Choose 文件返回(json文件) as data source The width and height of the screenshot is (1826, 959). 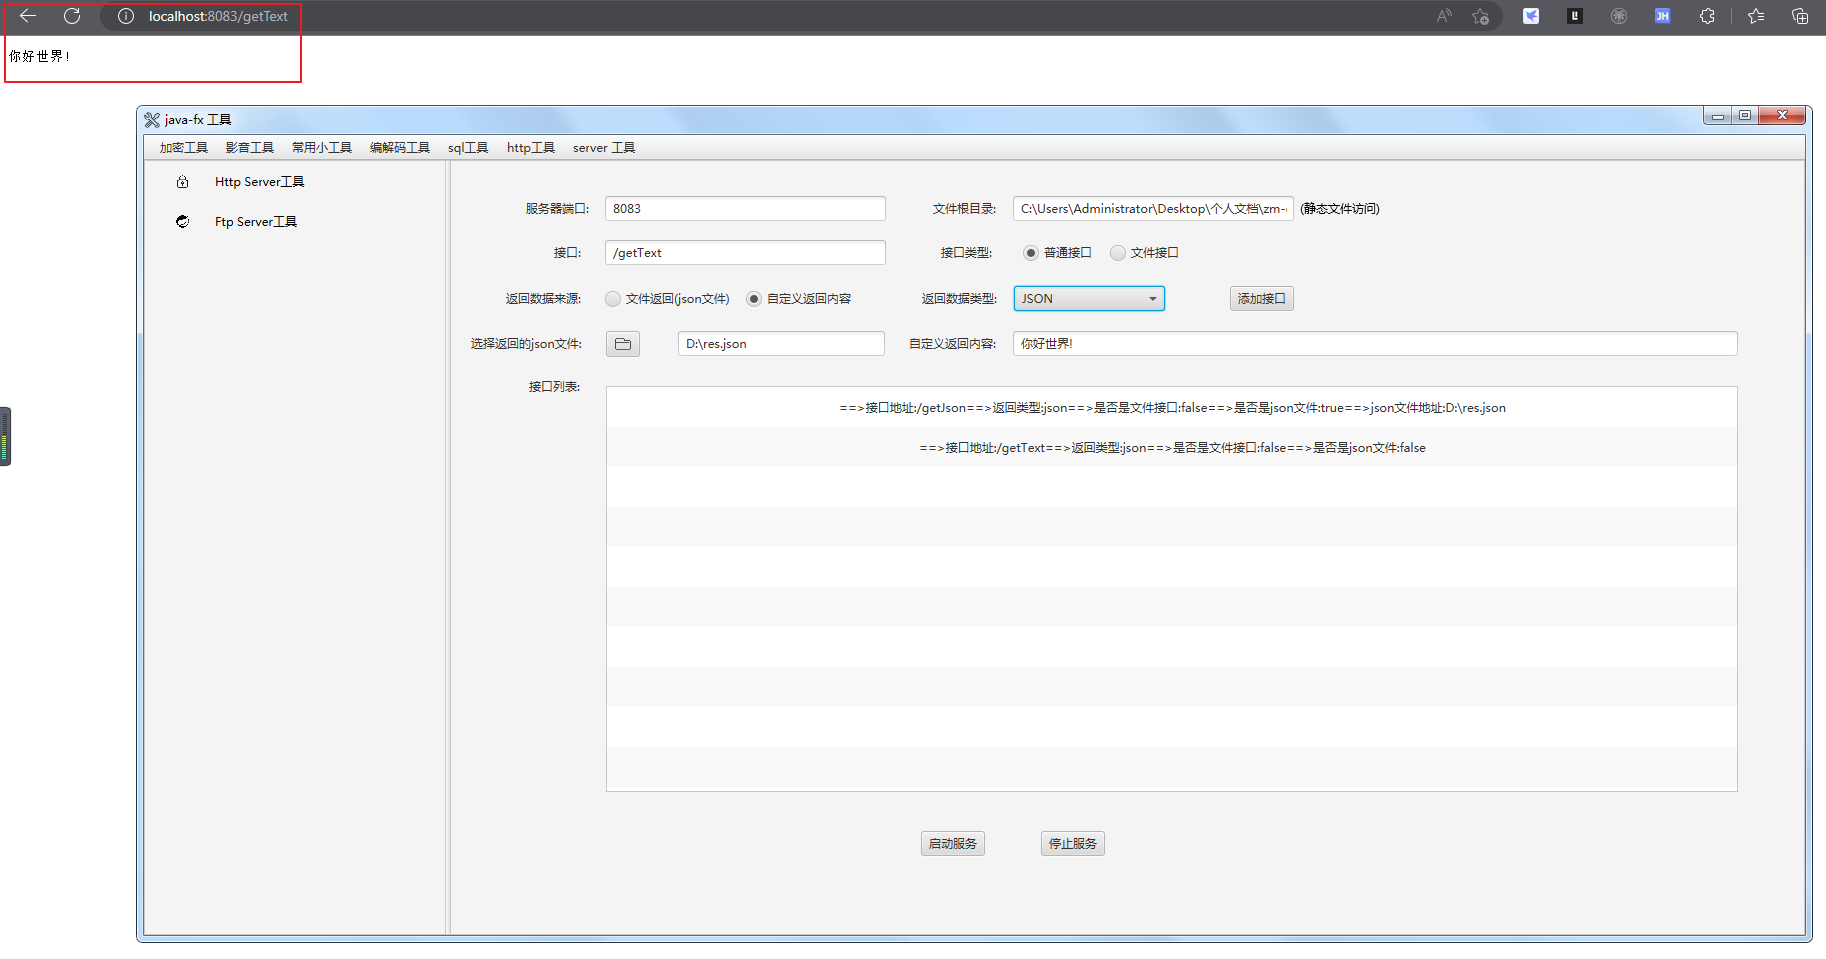coord(613,299)
